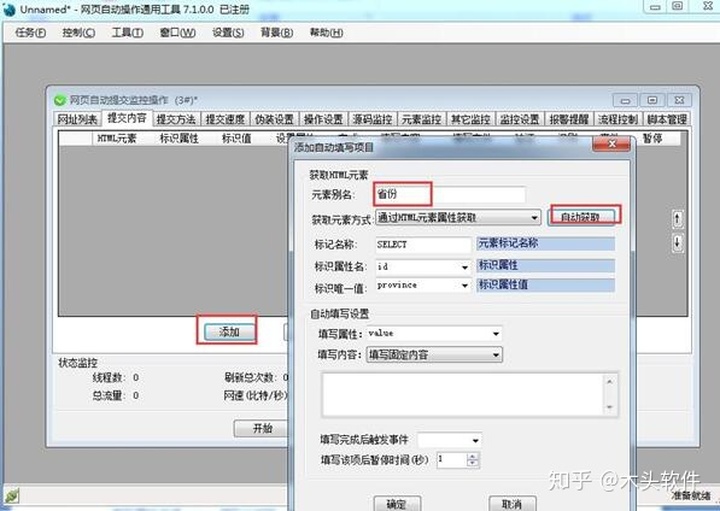Click the 添加 button
This screenshot has width=720, height=511.
click(229, 331)
